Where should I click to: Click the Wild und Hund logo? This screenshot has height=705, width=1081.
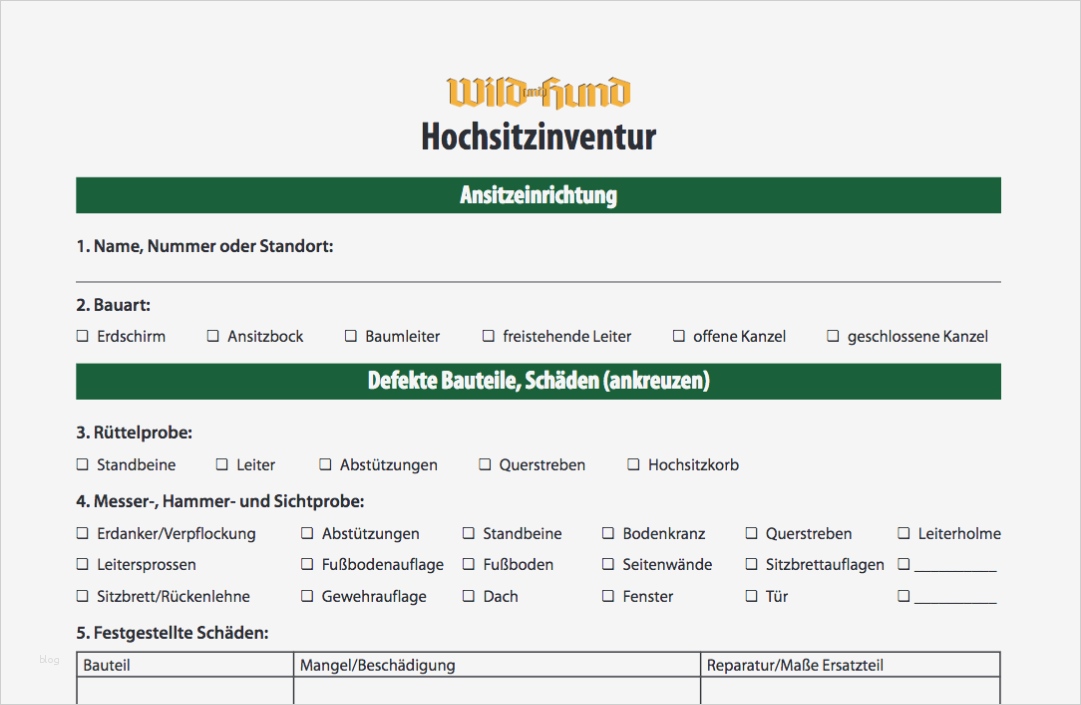pos(538,93)
